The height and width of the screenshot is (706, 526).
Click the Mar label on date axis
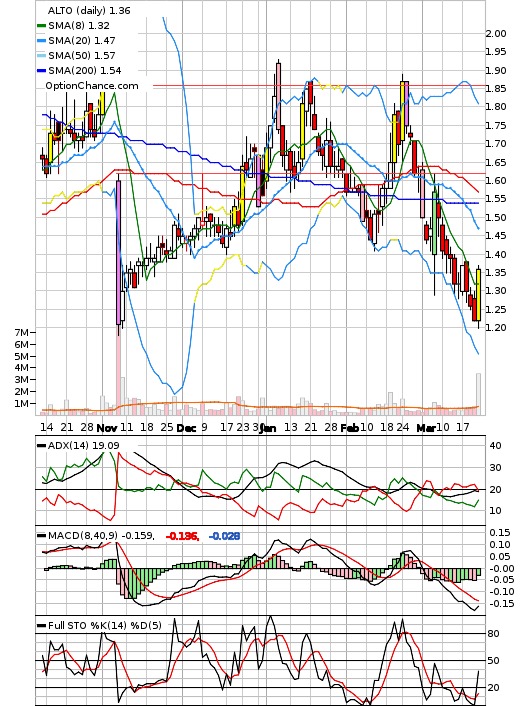click(x=425, y=428)
